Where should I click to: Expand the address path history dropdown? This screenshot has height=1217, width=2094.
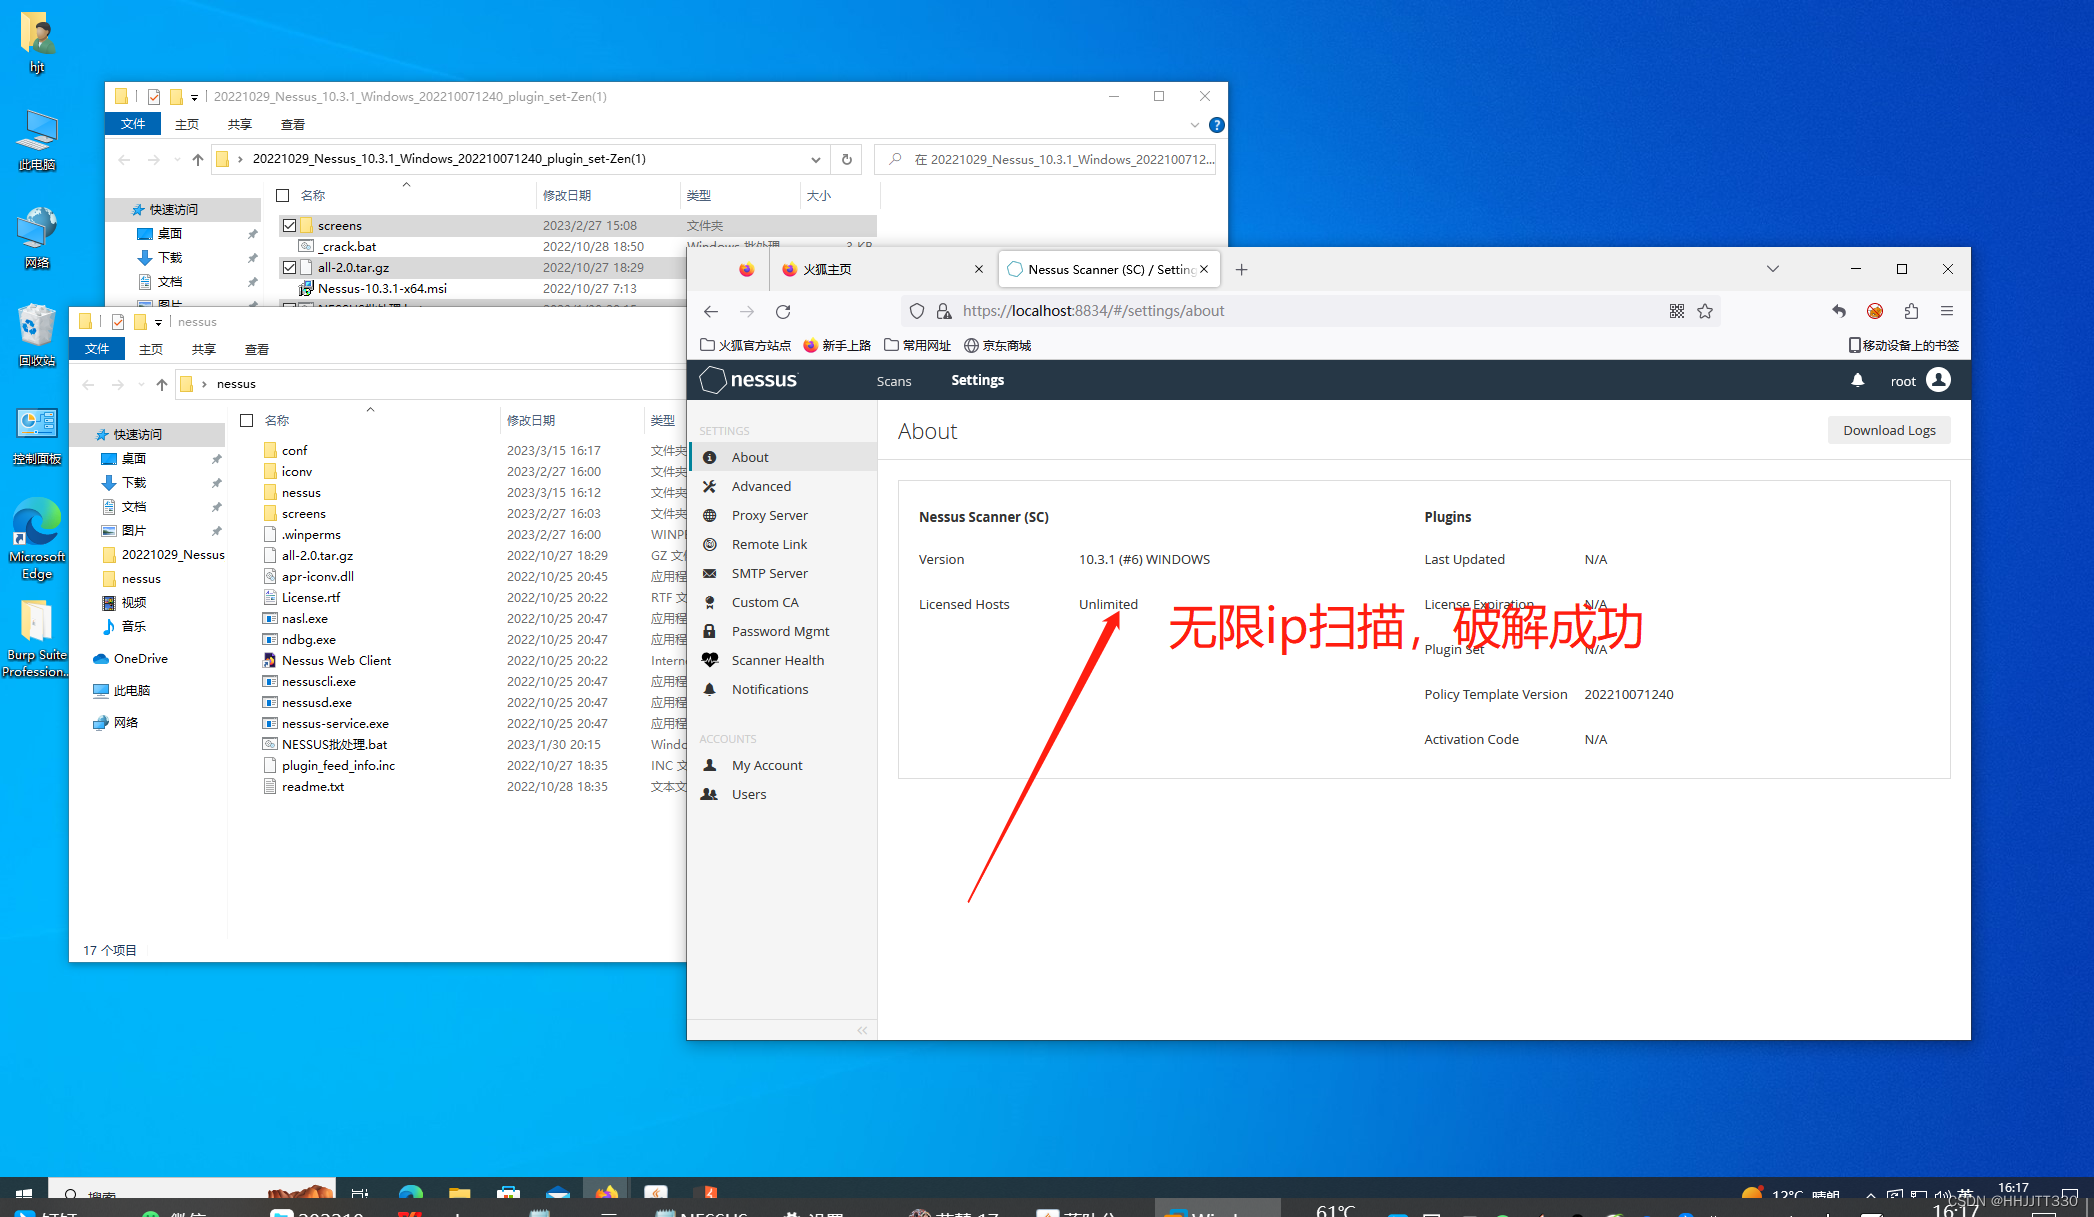coord(815,159)
